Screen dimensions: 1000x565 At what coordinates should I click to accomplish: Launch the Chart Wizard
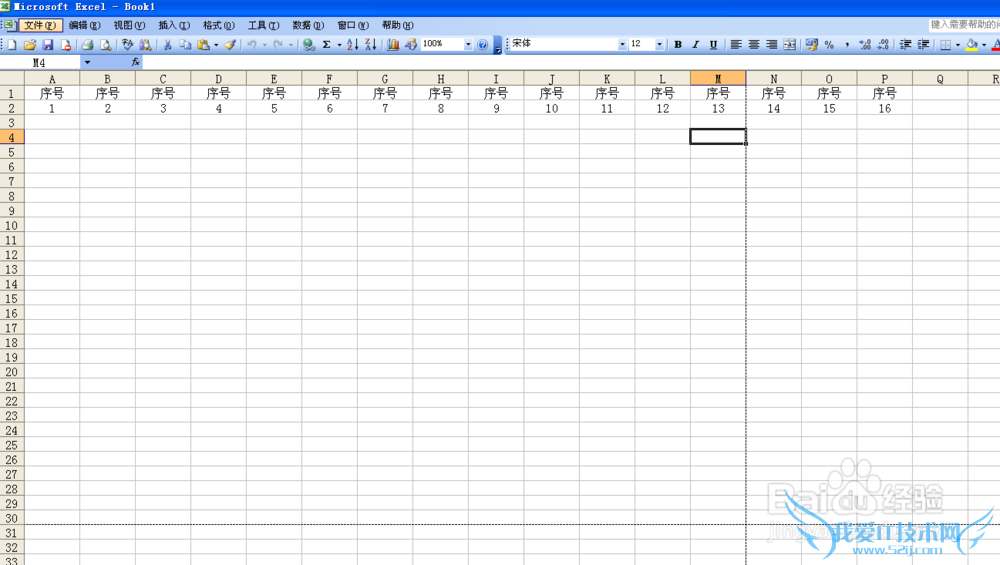(393, 45)
